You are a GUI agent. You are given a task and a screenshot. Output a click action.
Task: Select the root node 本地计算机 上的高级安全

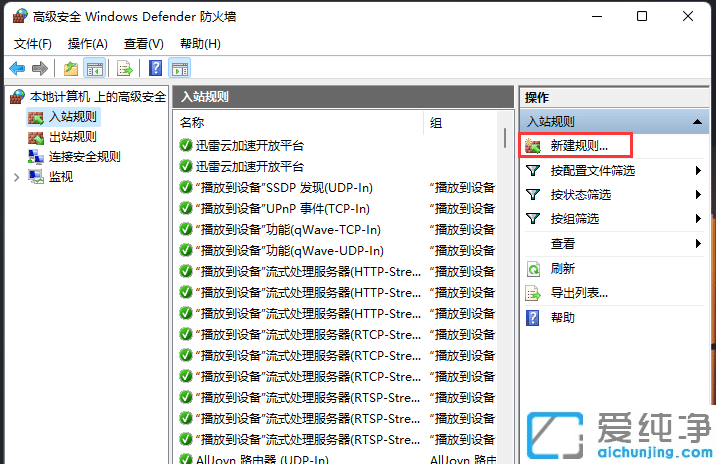click(x=98, y=97)
